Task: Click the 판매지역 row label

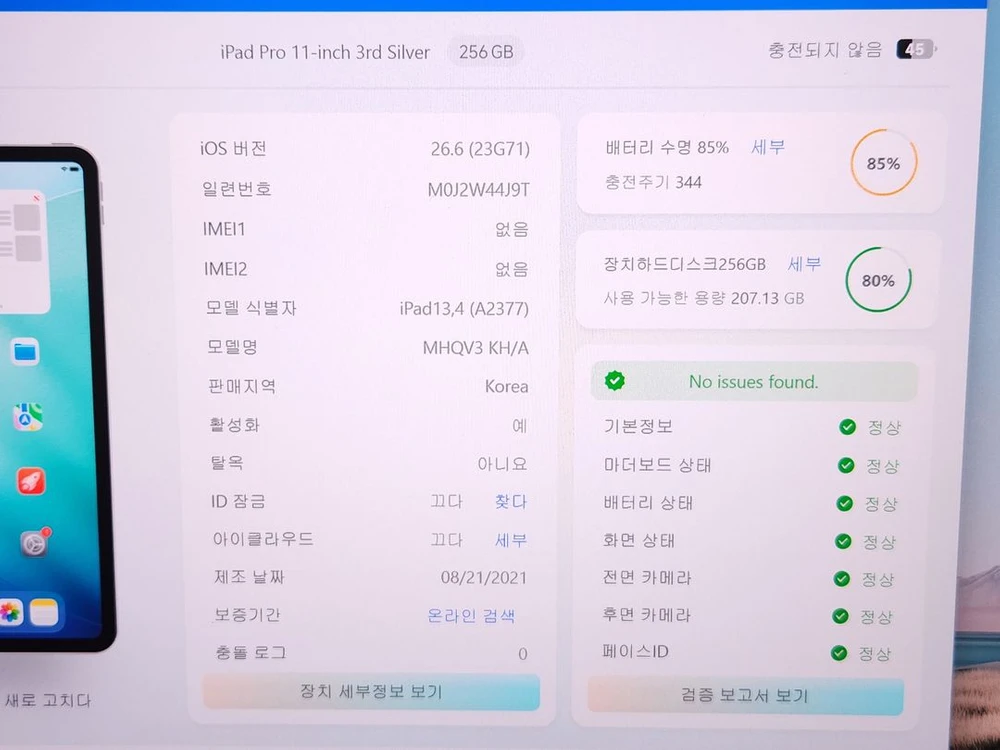Action: click(x=242, y=386)
